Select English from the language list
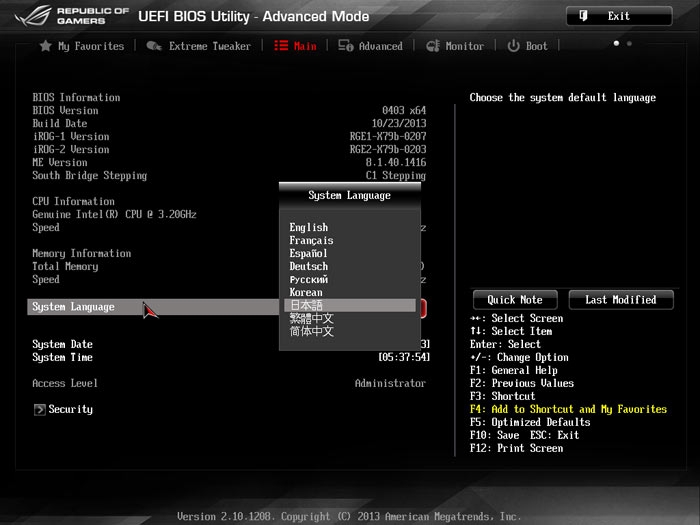Image resolution: width=700 pixels, height=525 pixels. [309, 228]
